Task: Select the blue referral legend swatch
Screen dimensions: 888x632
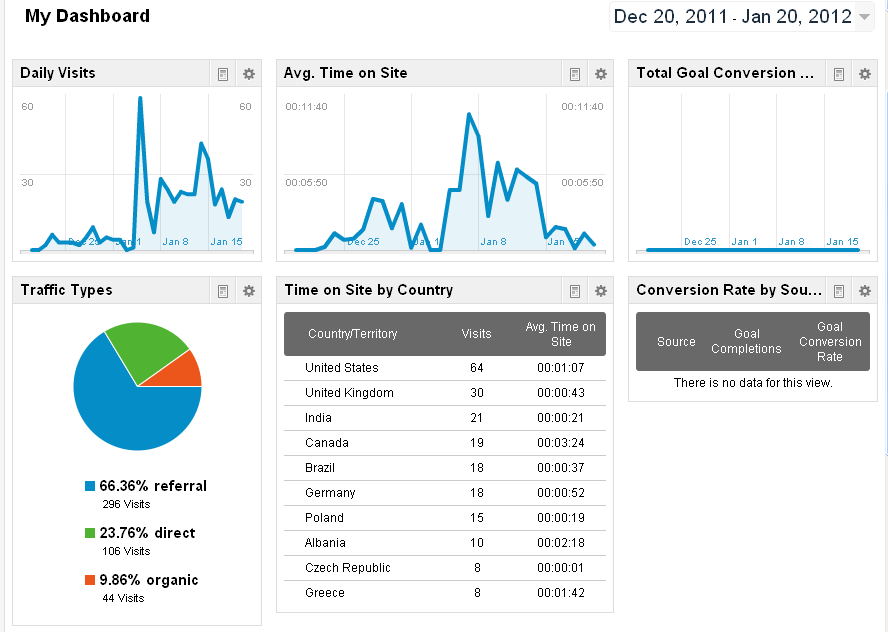Action: pyautogui.click(x=90, y=486)
